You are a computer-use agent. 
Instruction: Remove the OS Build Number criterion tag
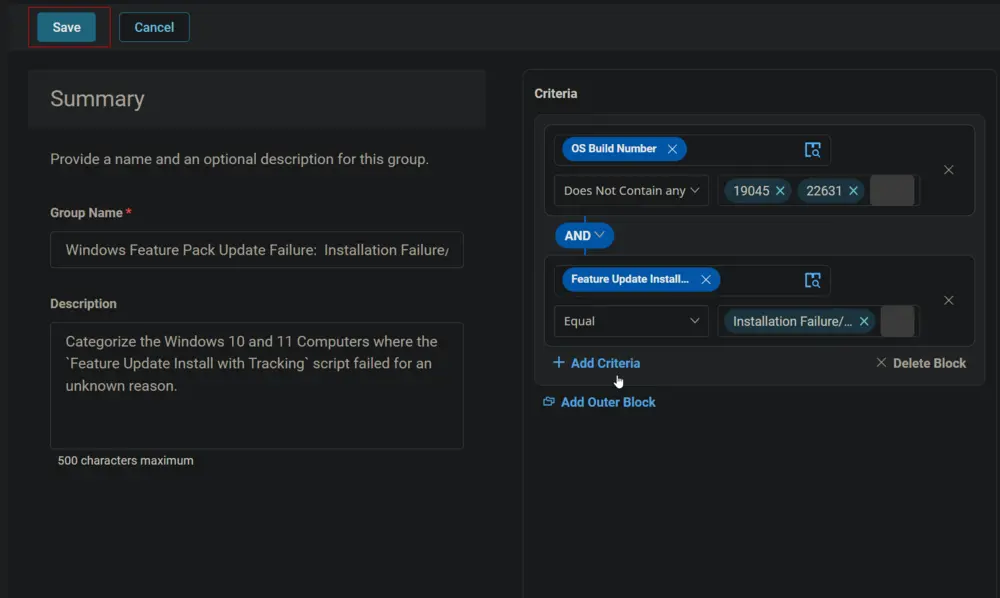click(672, 149)
